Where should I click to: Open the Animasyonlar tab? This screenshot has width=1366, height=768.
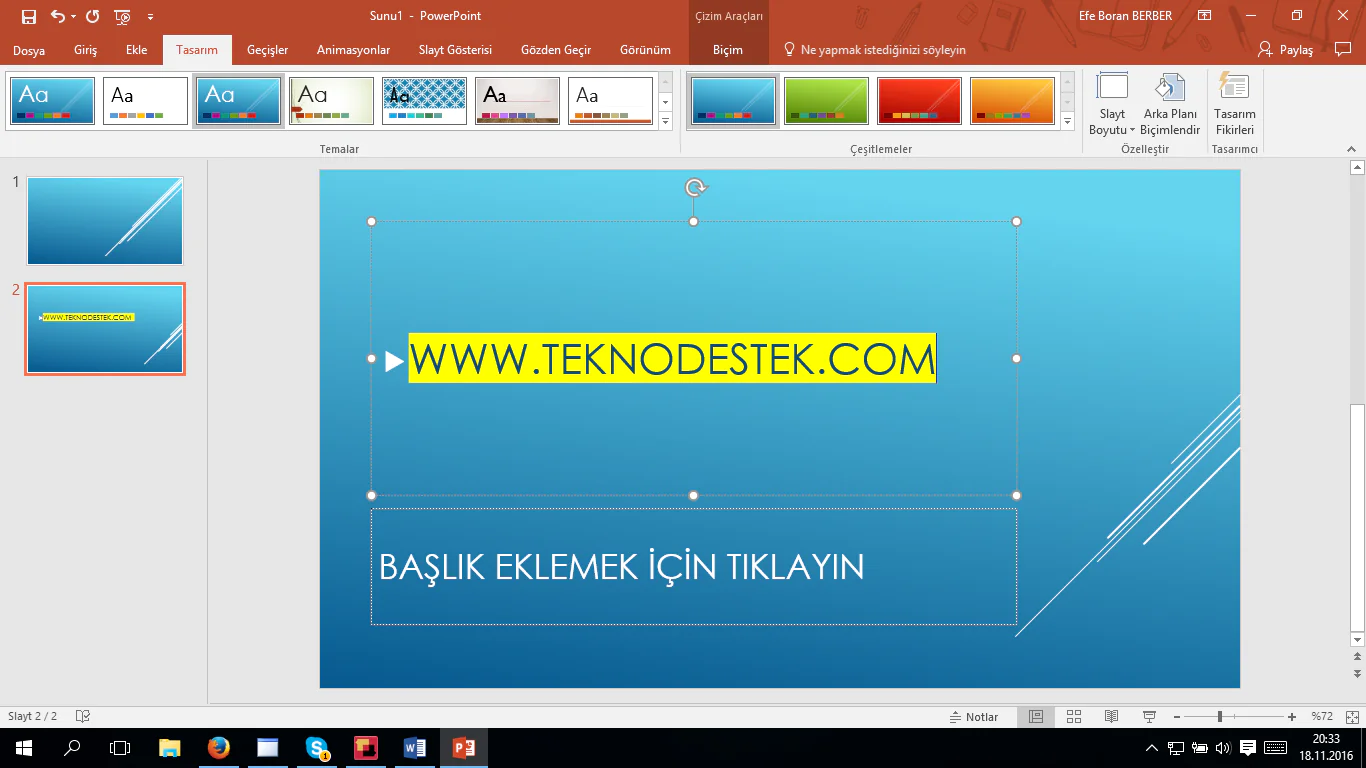(x=353, y=50)
